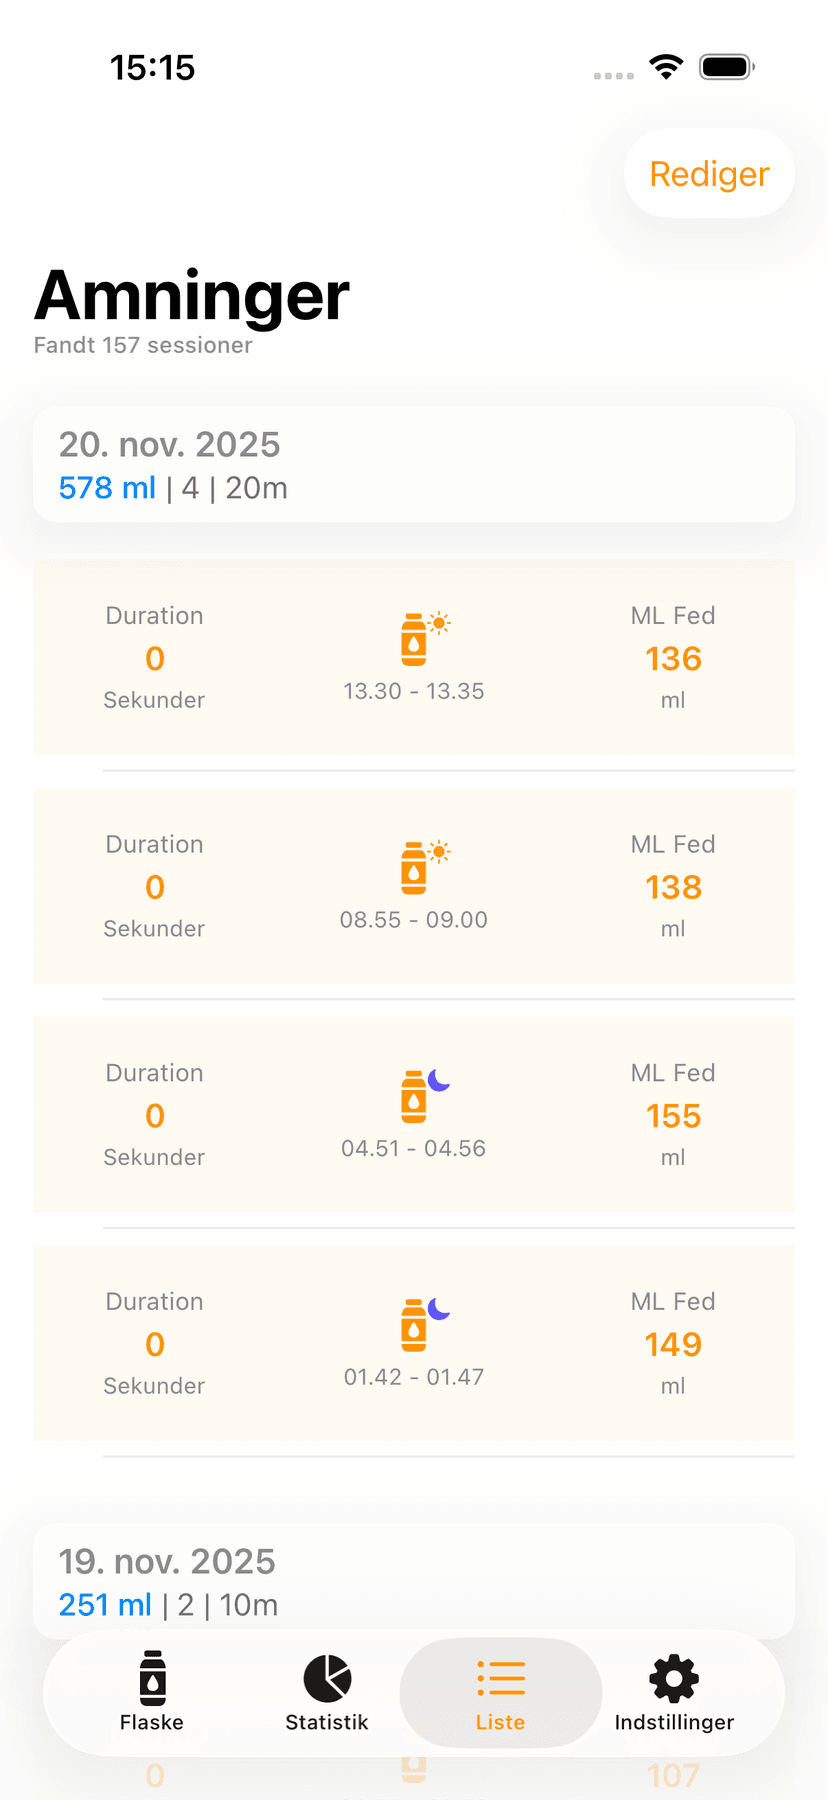Image resolution: width=828 pixels, height=1800 pixels.
Task: Tap the Wi-Fi status icon
Action: point(666,67)
